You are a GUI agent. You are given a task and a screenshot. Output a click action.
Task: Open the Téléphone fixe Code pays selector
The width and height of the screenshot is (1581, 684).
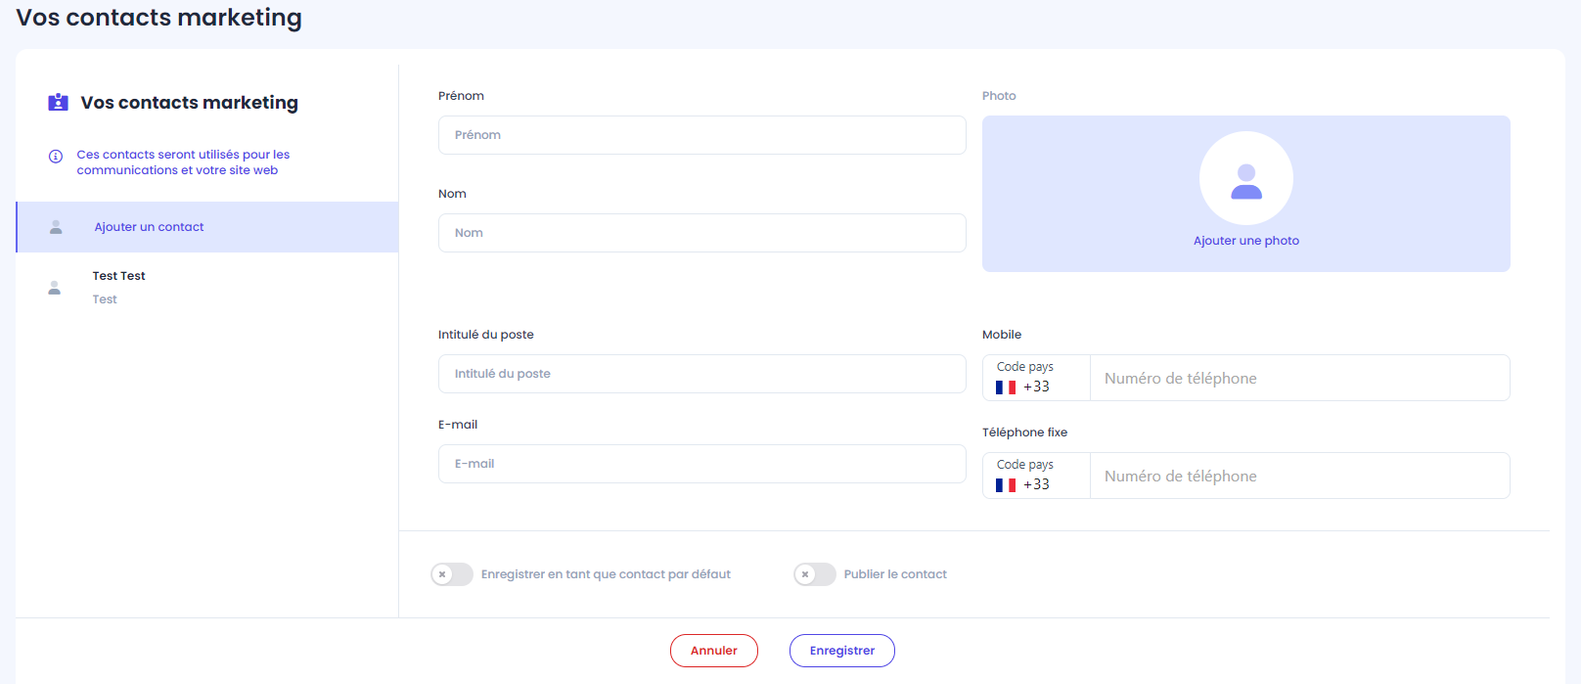pos(1036,476)
